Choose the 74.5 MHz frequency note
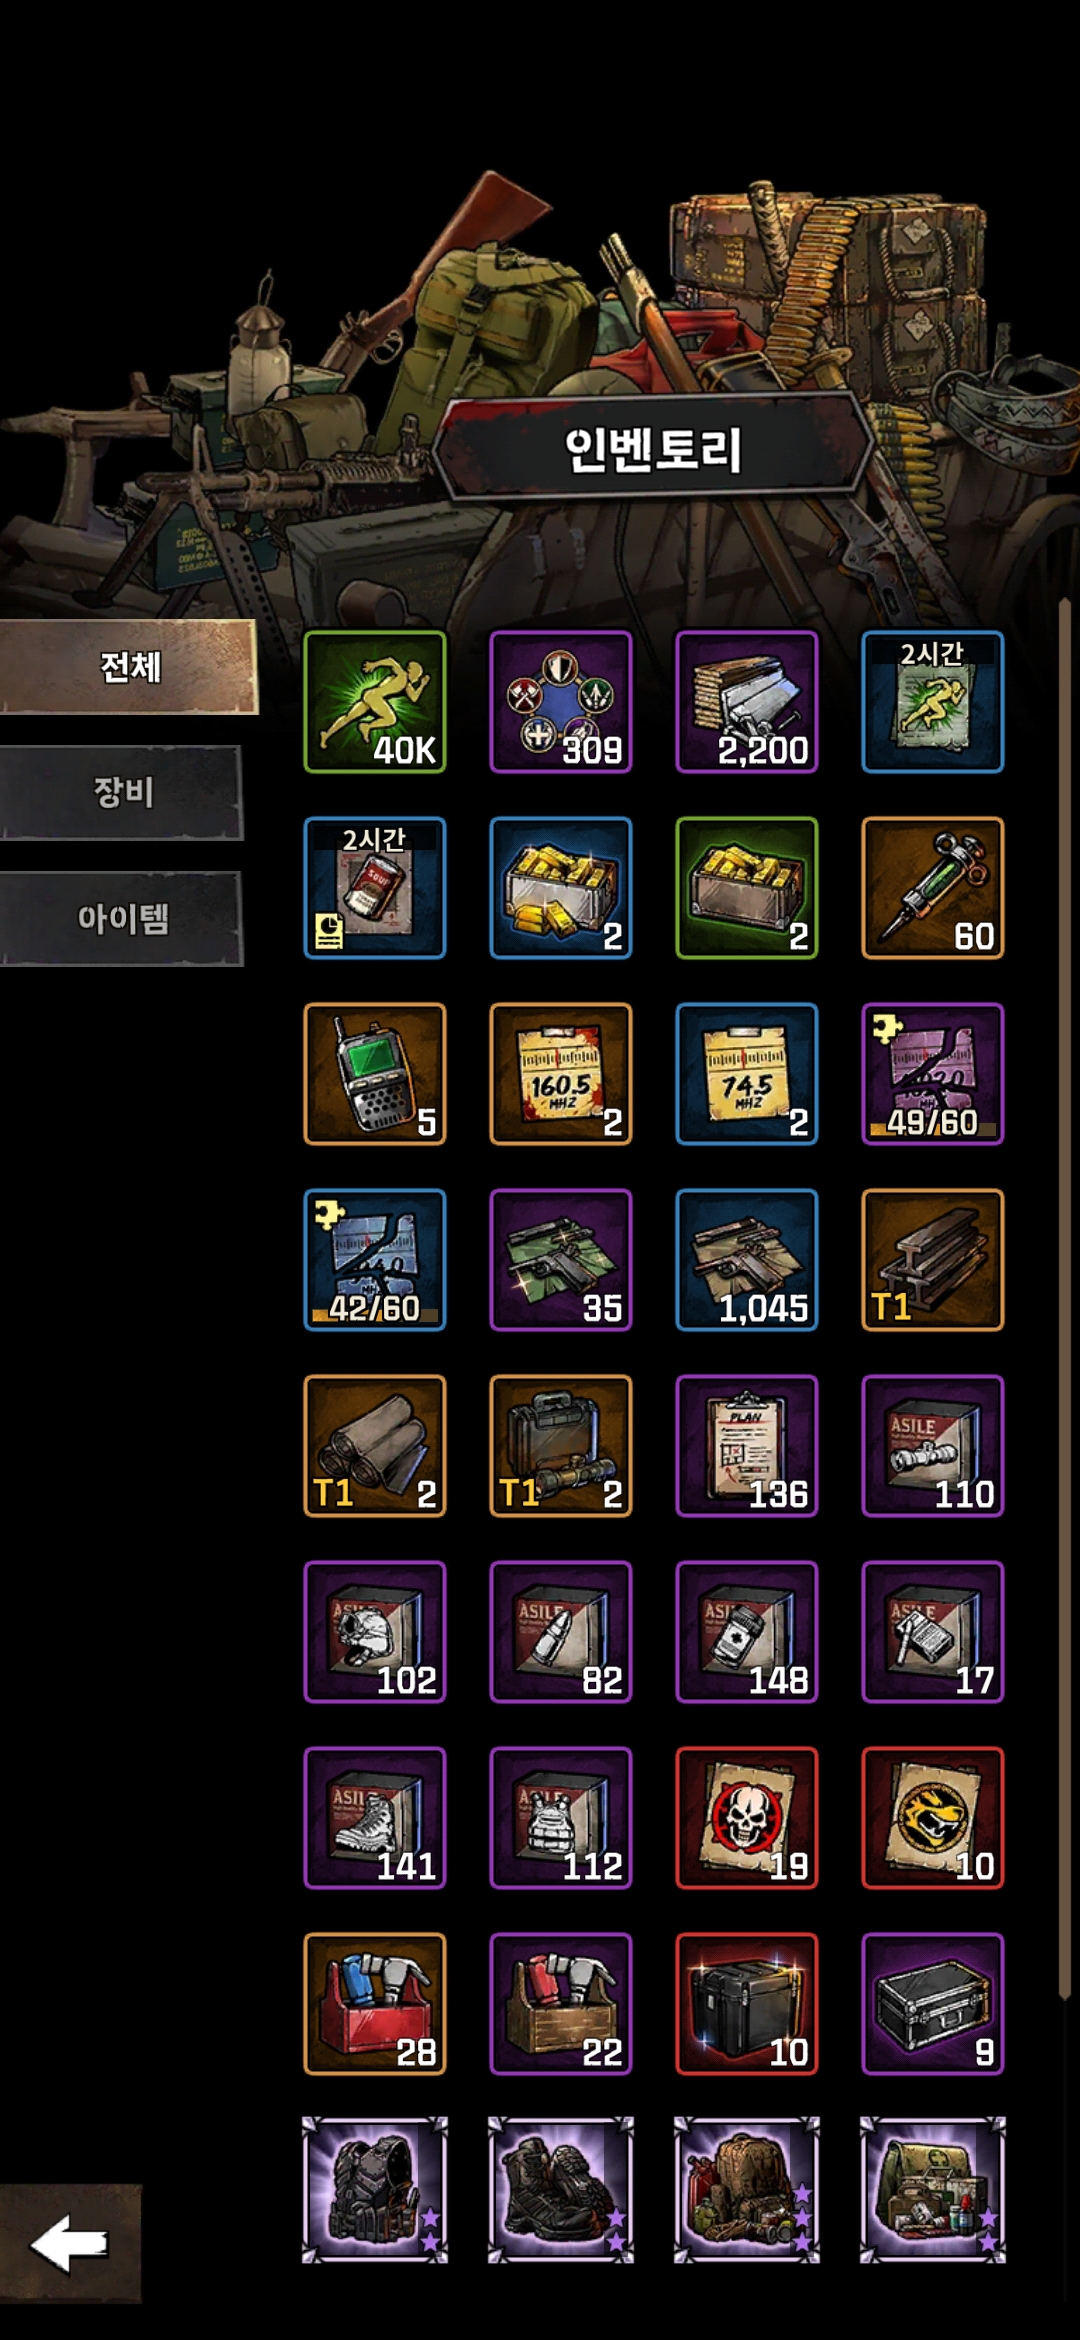 point(747,1073)
